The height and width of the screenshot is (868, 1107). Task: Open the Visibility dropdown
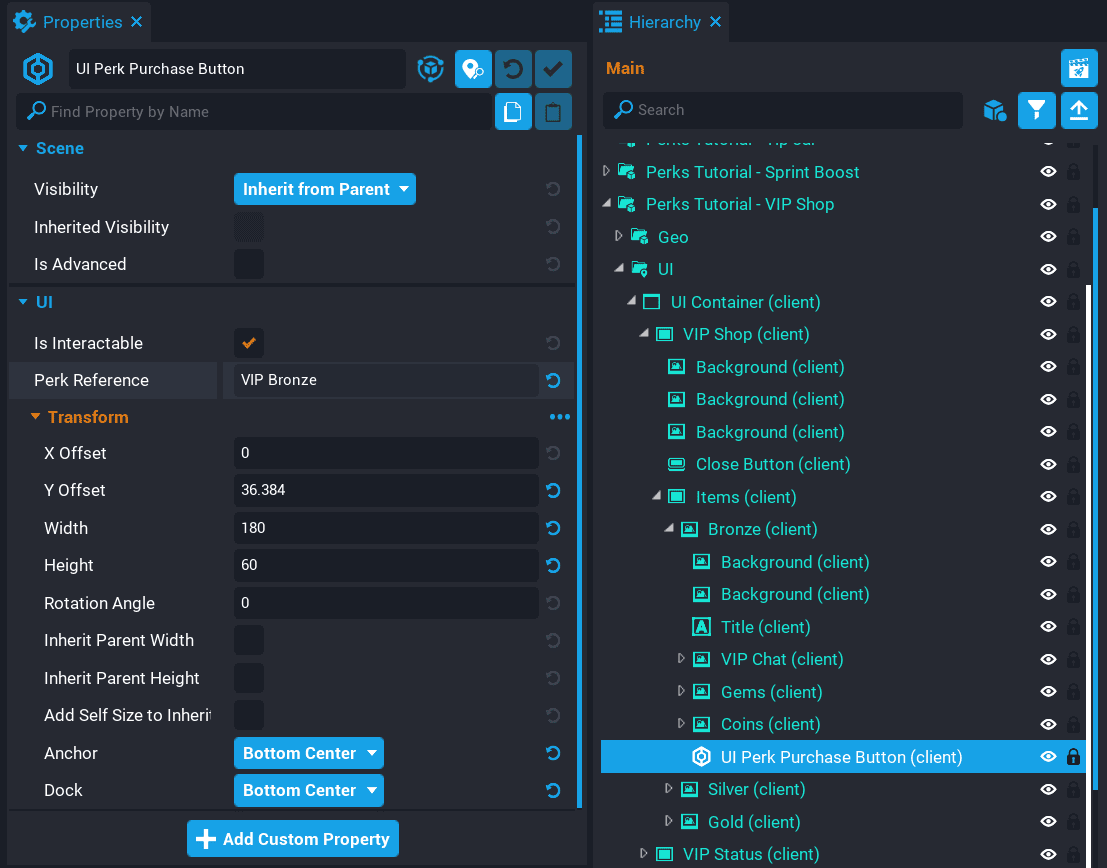(325, 189)
